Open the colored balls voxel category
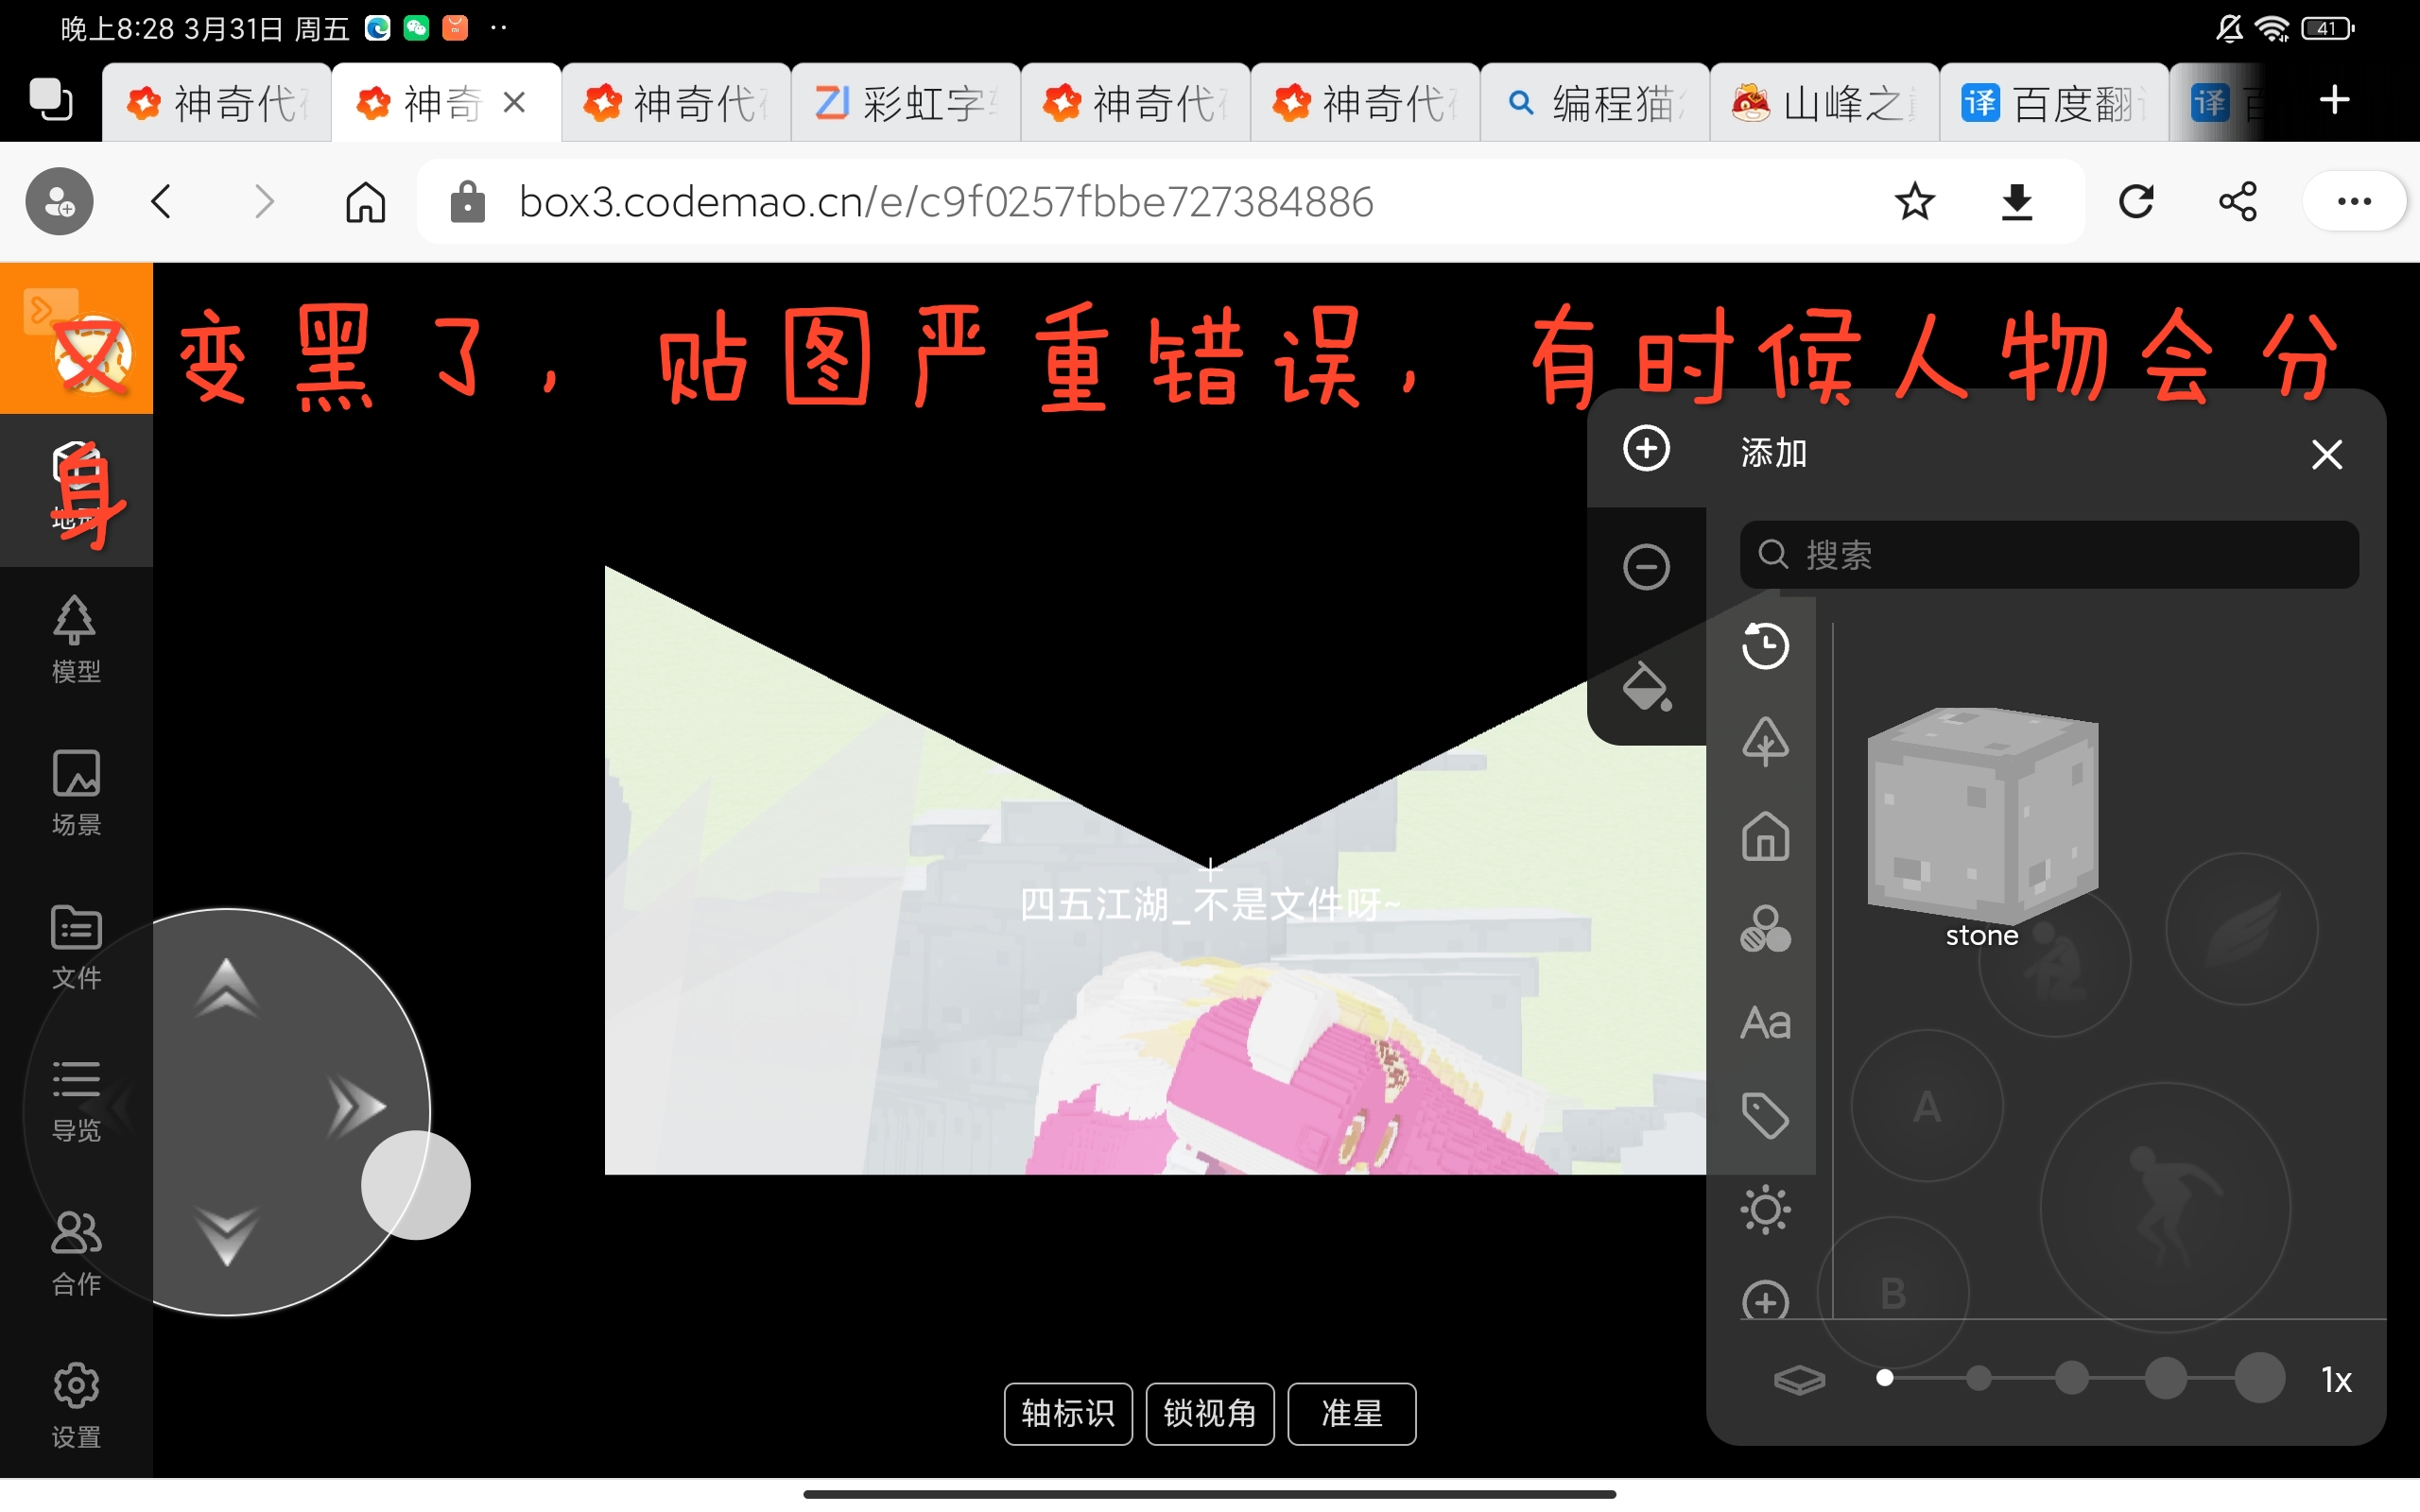This screenshot has height=1512, width=2420. point(1765,929)
